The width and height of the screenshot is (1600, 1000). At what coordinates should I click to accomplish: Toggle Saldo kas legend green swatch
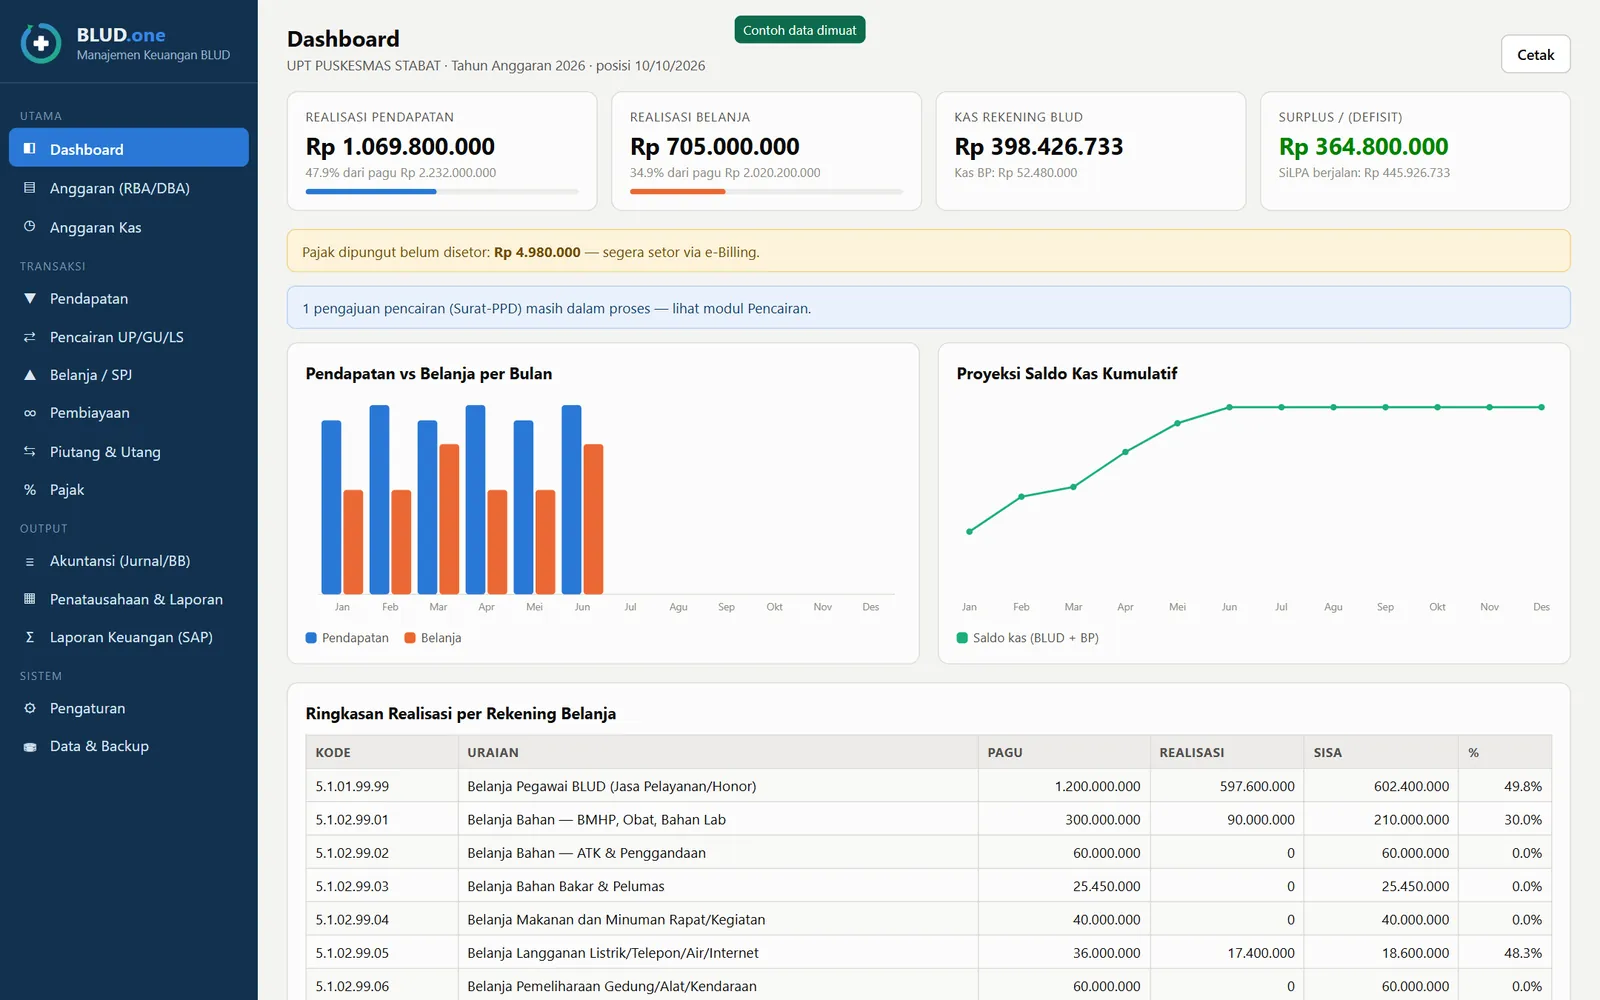click(x=962, y=638)
